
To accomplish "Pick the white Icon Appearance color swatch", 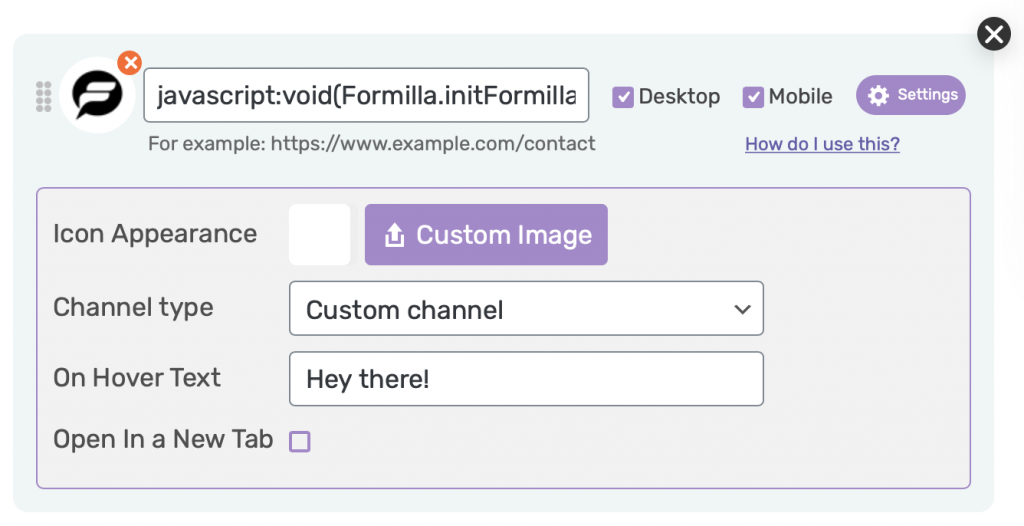I will pos(320,235).
